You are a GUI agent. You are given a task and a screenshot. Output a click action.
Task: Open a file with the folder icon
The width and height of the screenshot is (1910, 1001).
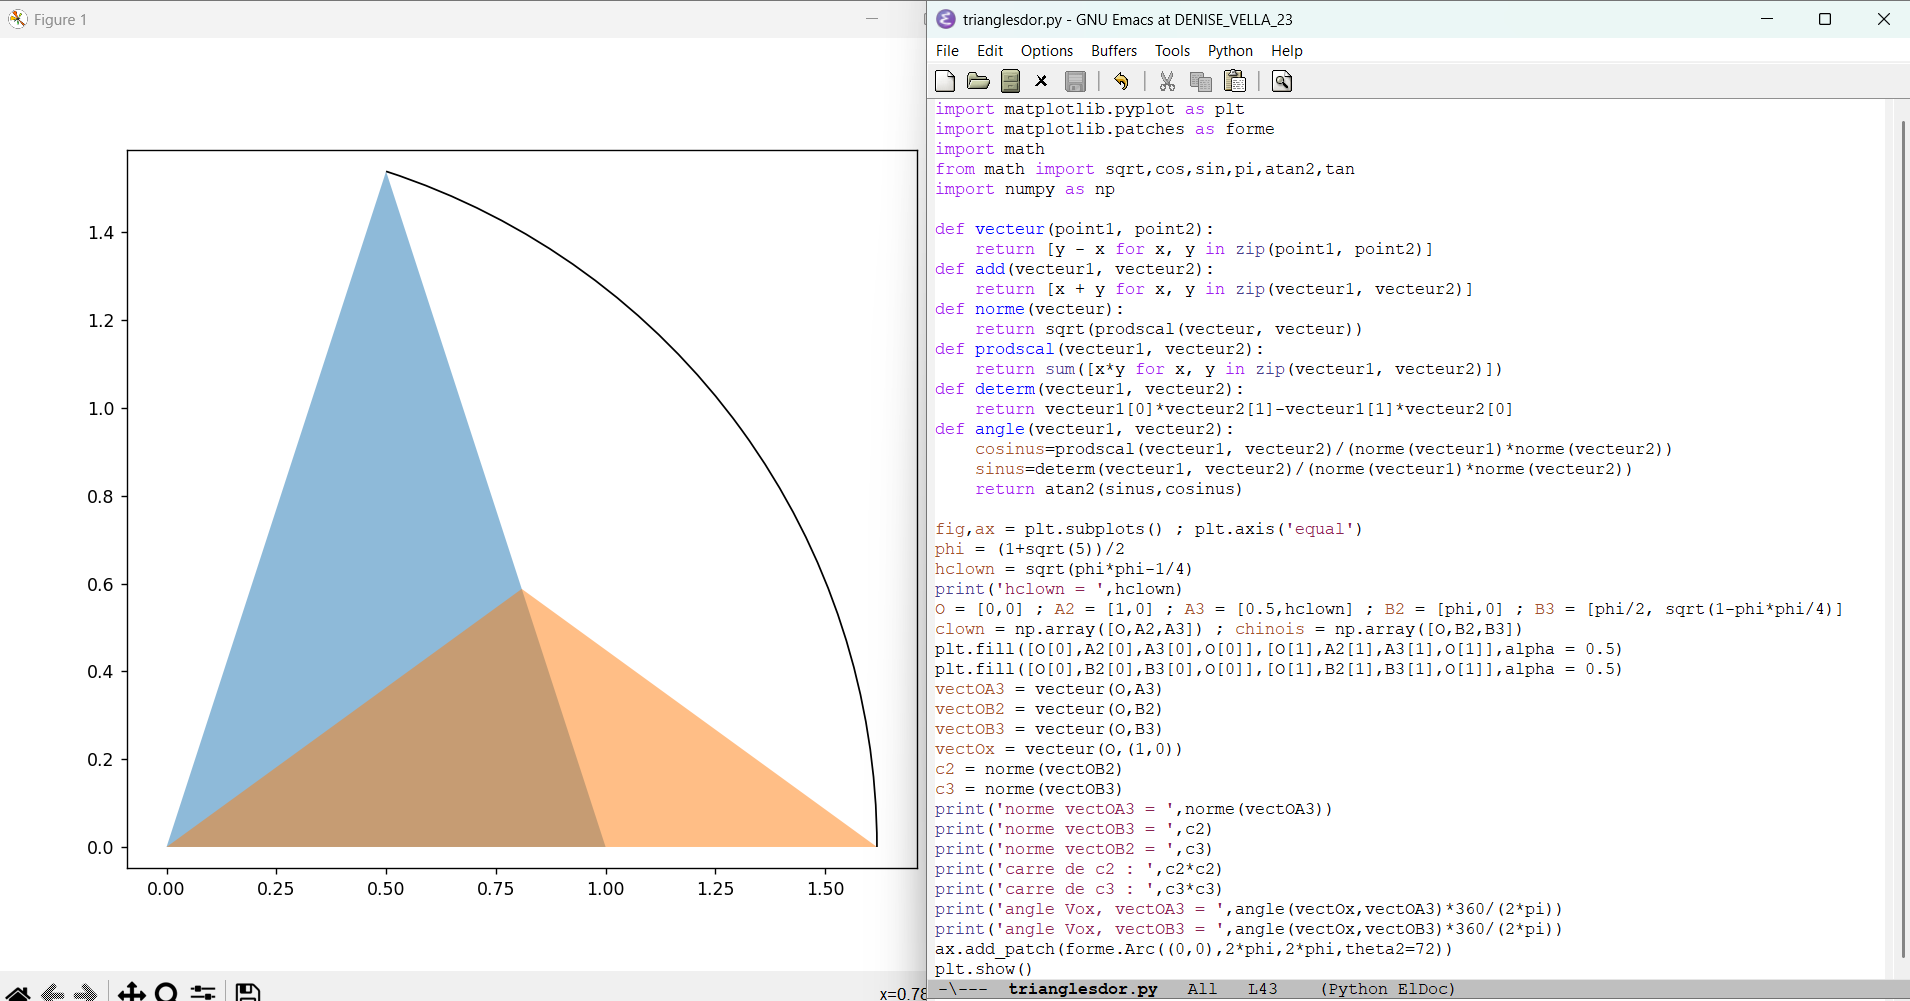(x=978, y=82)
